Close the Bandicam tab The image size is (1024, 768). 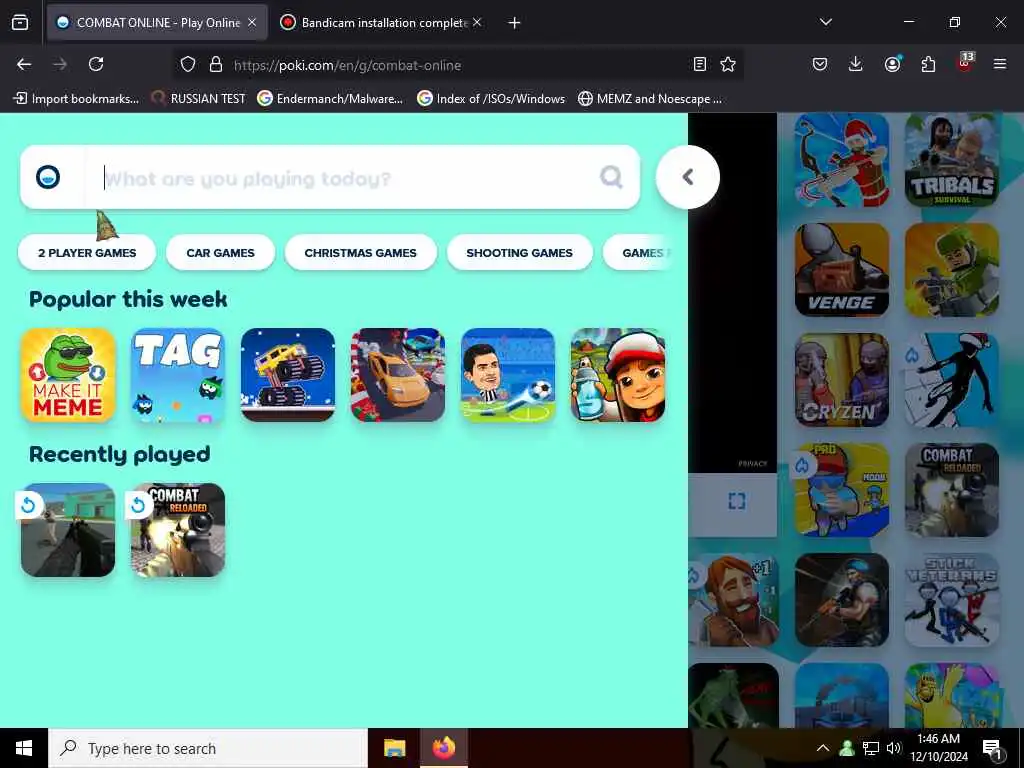[477, 22]
